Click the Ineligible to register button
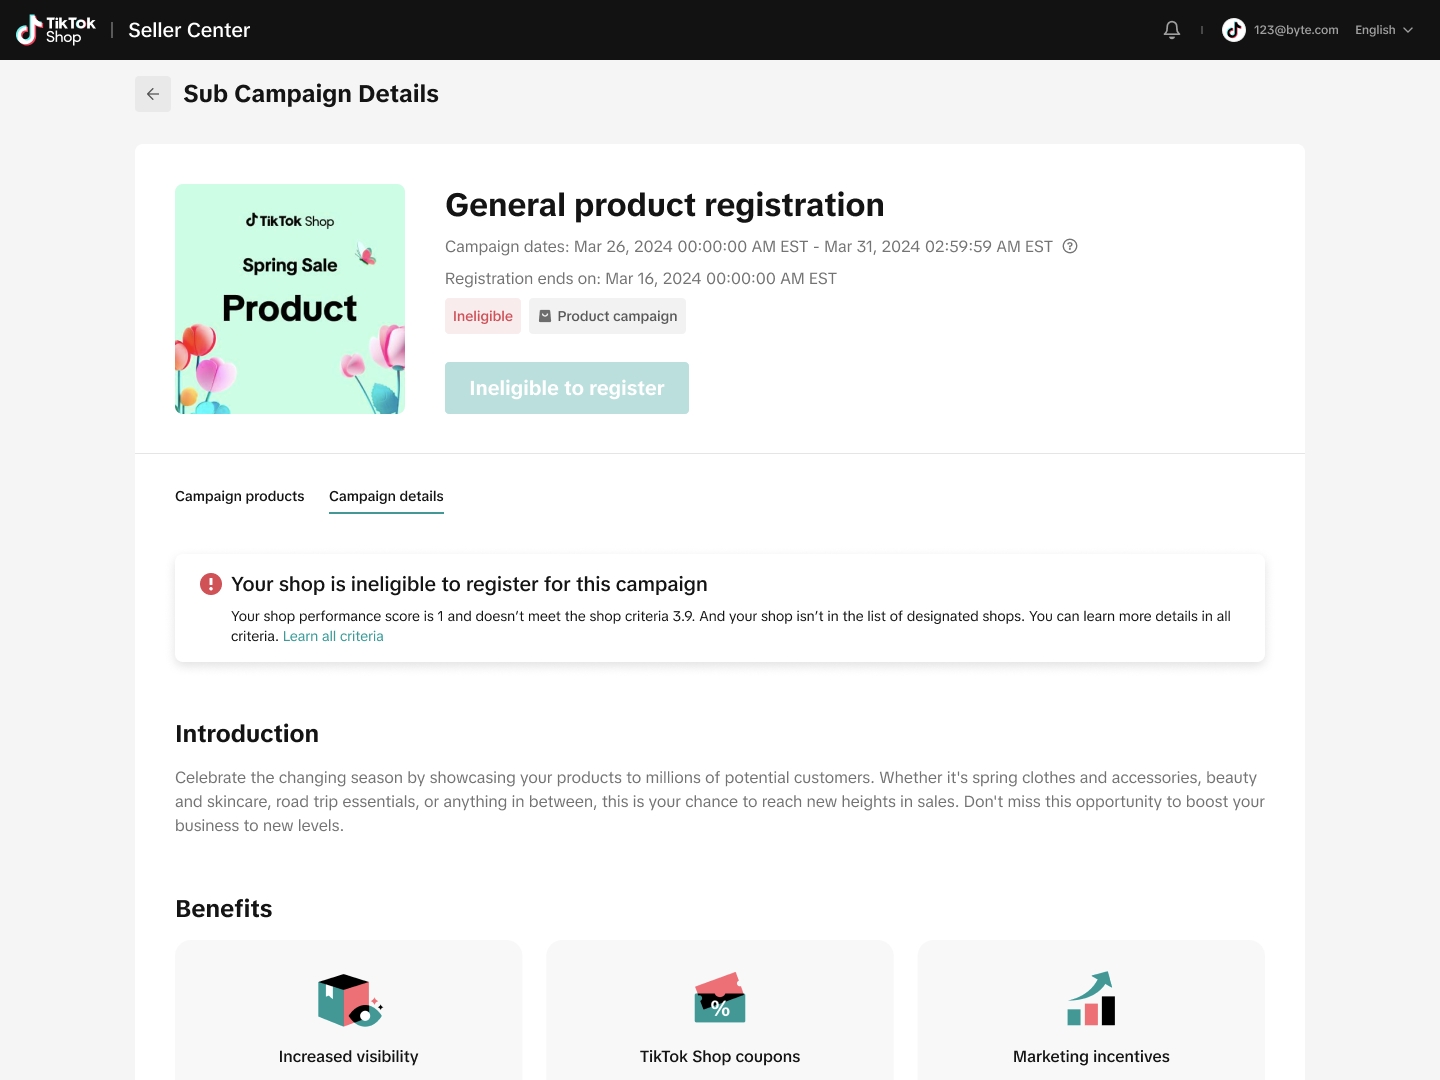The image size is (1440, 1080). [x=567, y=388]
